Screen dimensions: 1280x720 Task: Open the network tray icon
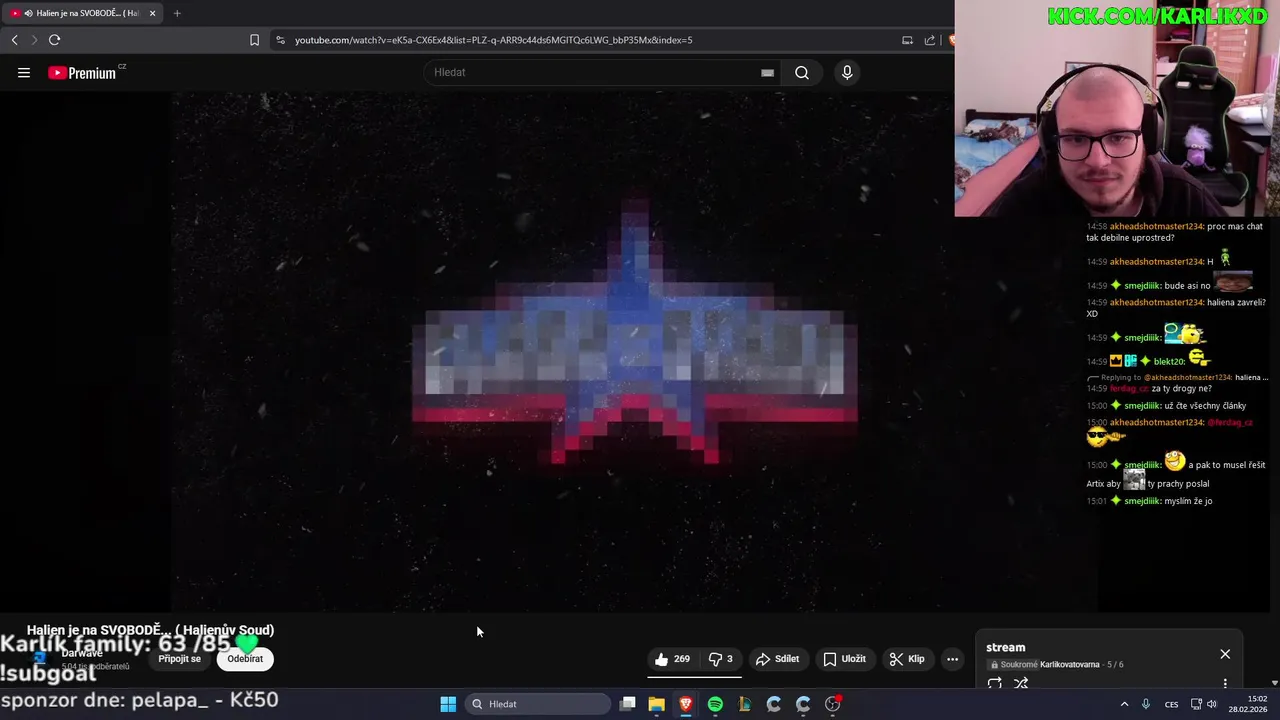tap(1196, 704)
